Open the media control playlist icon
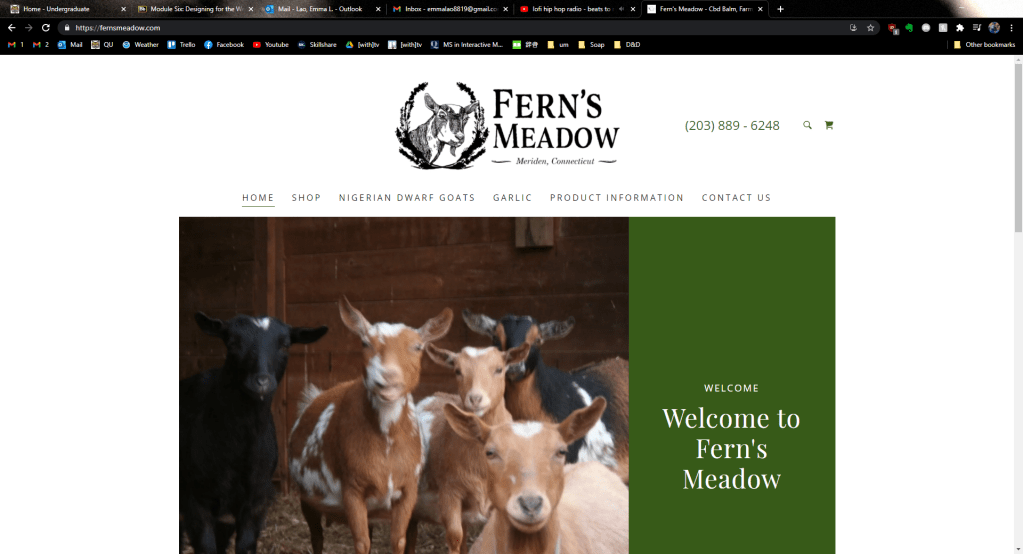 coord(977,28)
